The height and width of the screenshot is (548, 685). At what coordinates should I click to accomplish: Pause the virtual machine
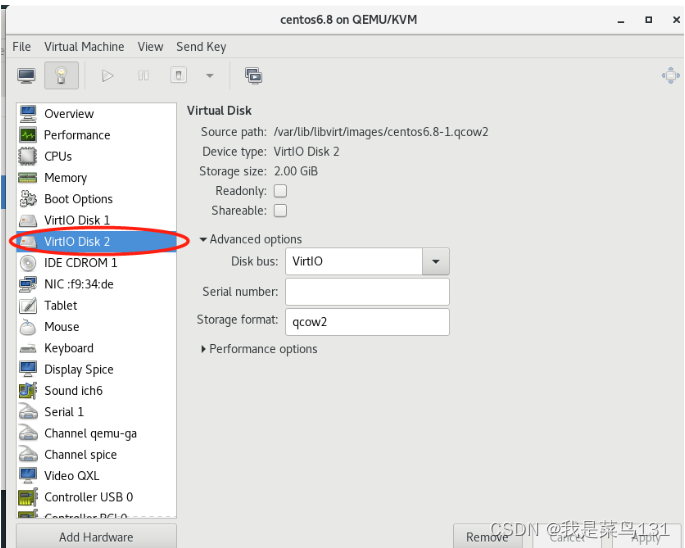click(143, 76)
